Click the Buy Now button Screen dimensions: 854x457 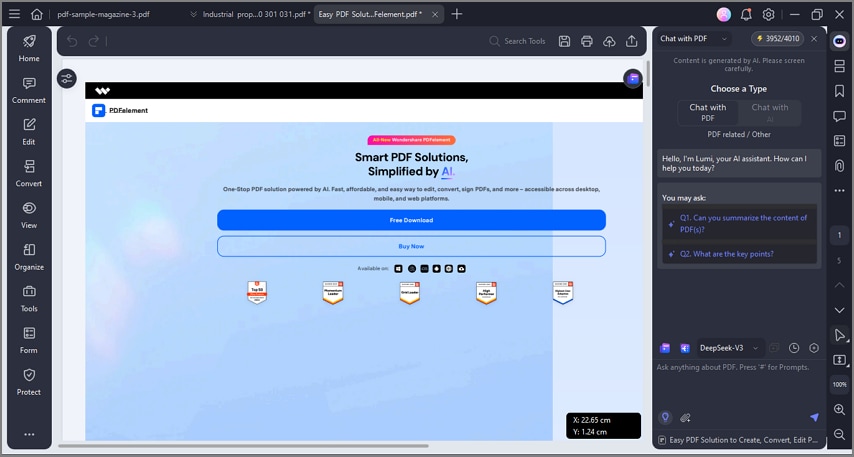[x=411, y=246]
